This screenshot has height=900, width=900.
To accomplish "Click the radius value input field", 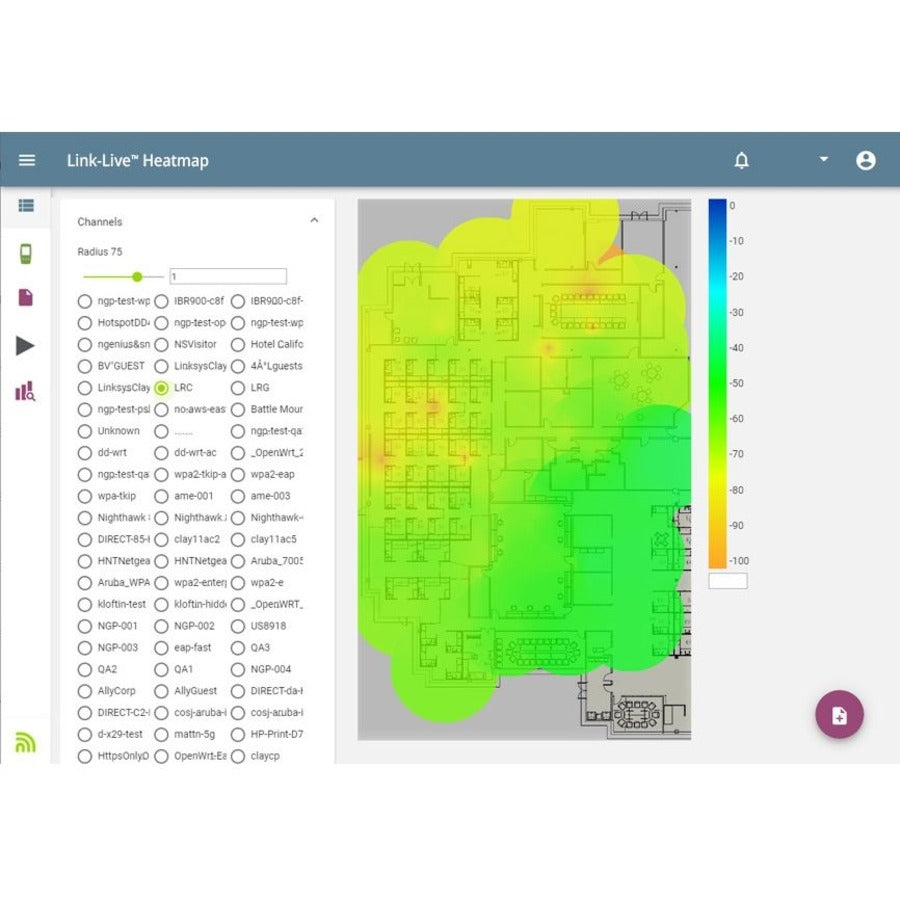I will (227, 276).
